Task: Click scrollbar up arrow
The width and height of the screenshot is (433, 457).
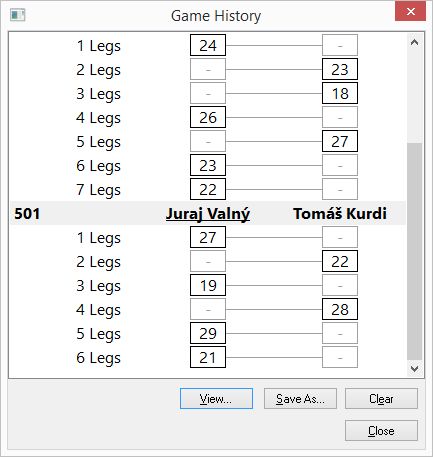Action: tap(414, 42)
